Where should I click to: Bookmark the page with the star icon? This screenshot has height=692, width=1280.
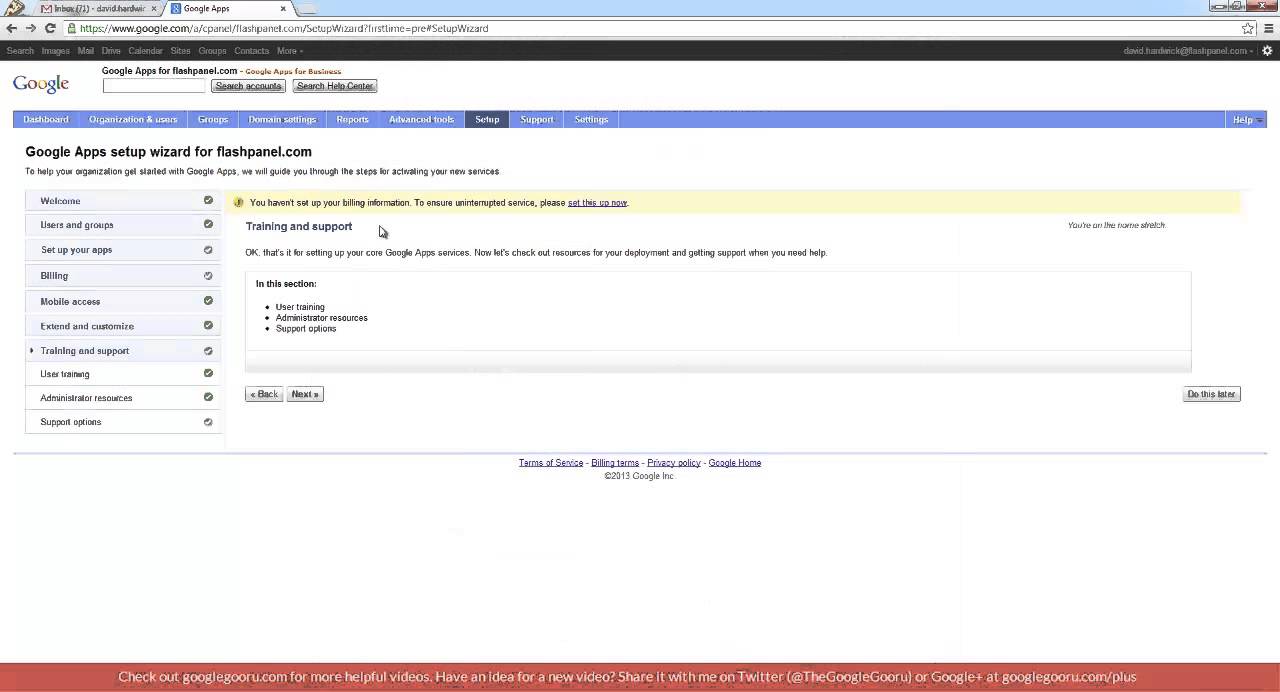click(1248, 28)
